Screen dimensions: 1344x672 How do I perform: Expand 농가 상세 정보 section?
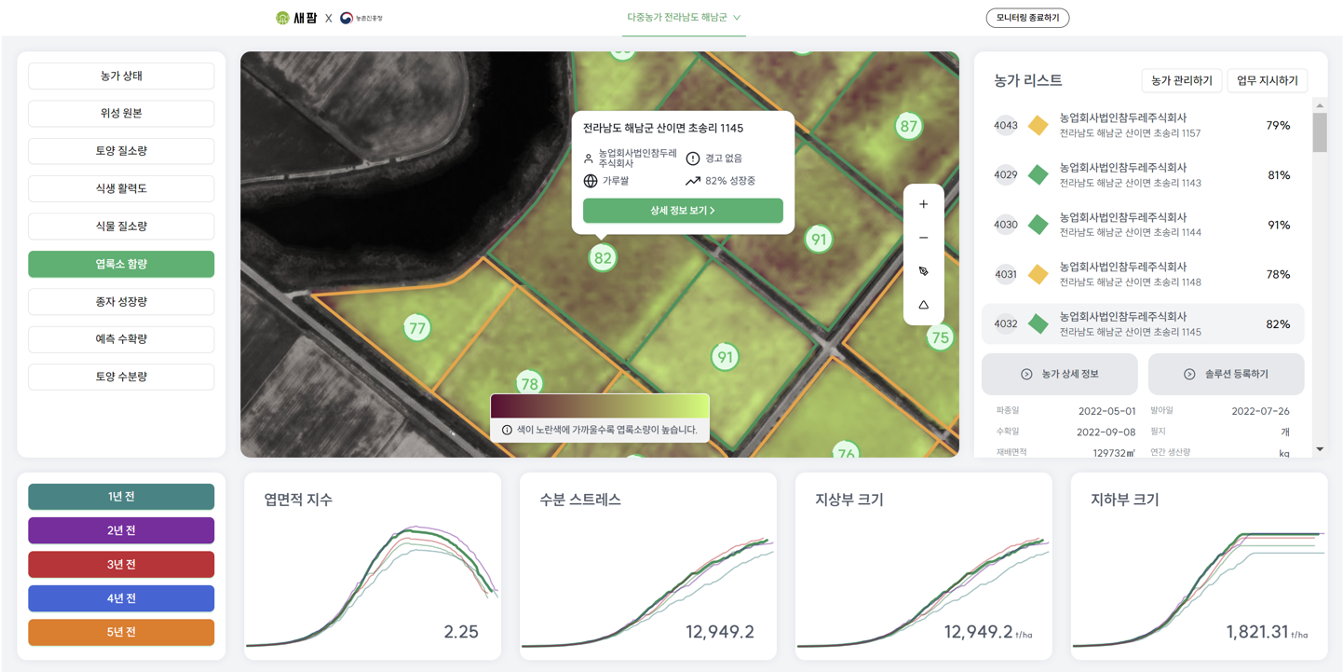click(1059, 374)
